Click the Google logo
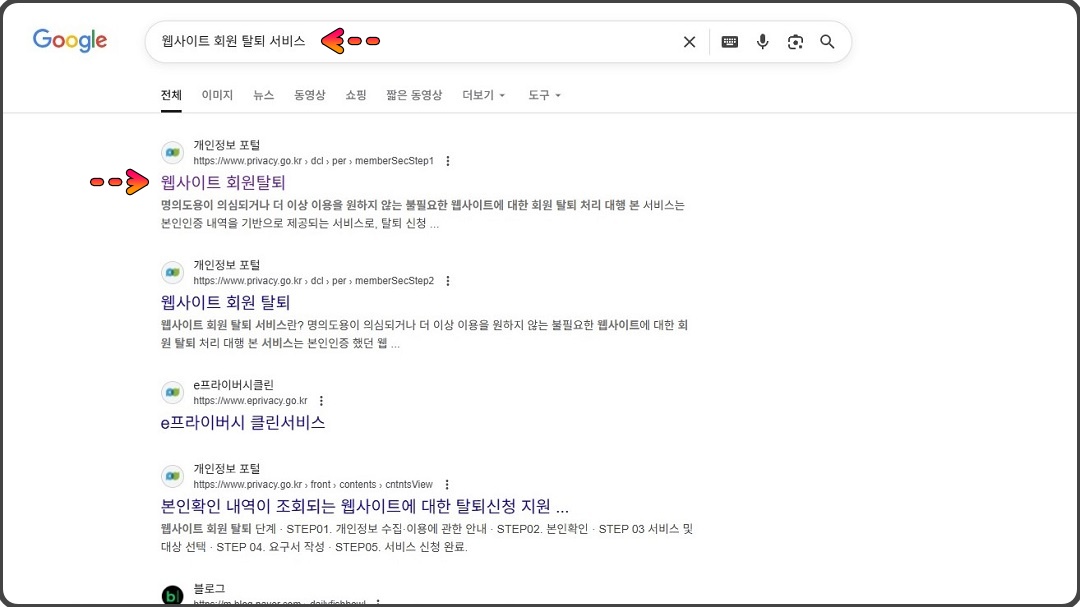1080x607 pixels. coord(70,41)
